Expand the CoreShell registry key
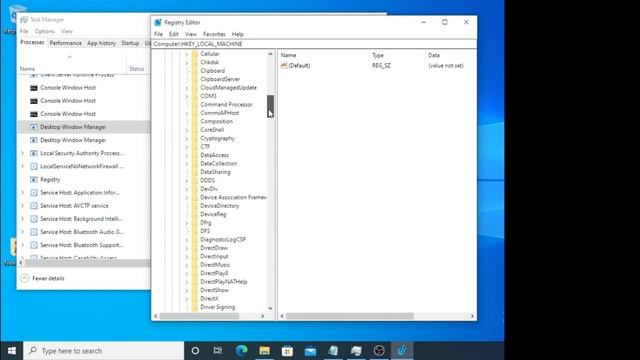The image size is (640, 360). coord(187,130)
